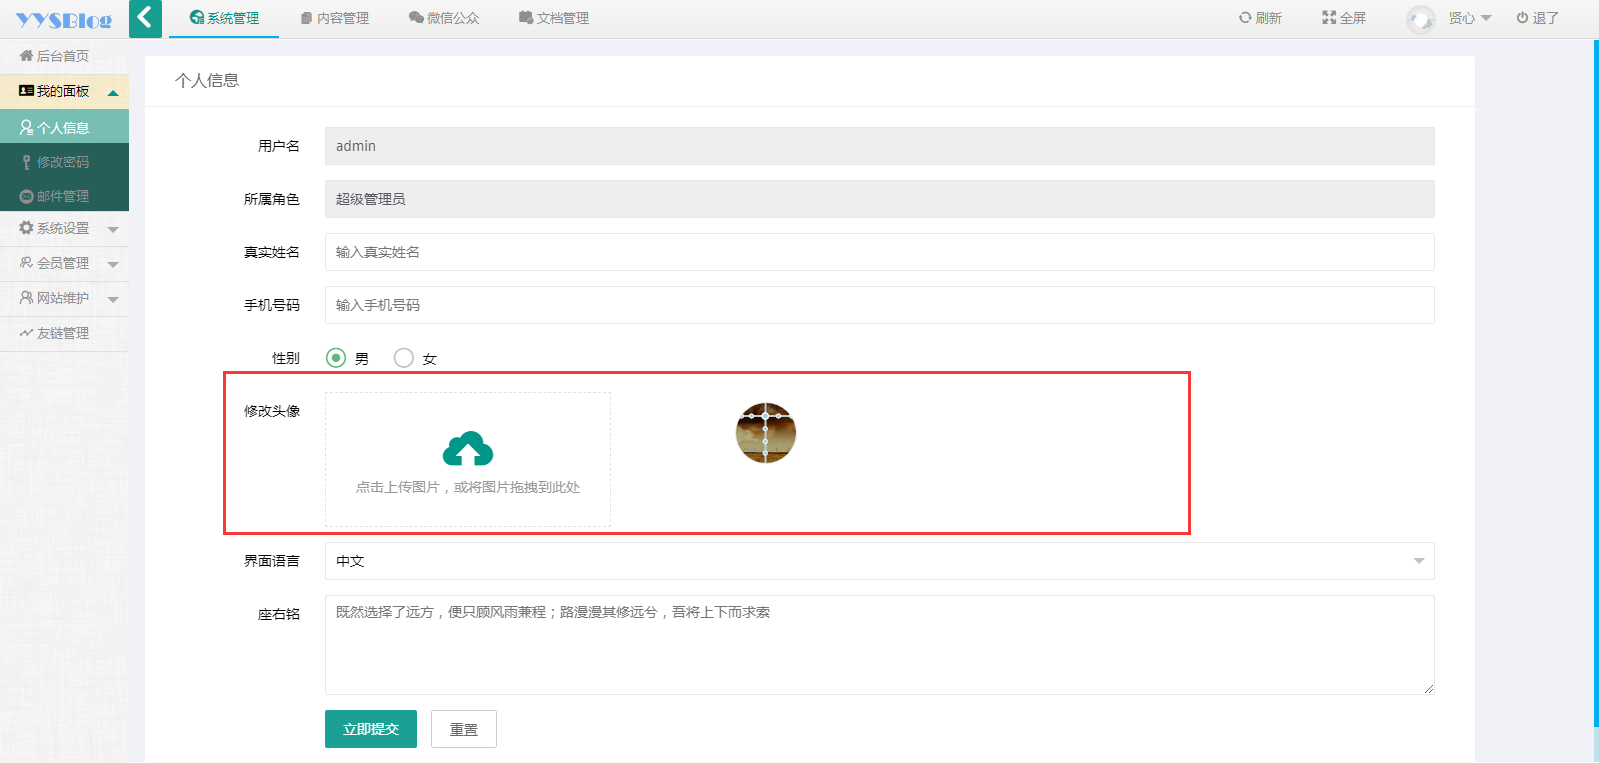Viewport: 1599px width, 763px height.
Task: Open 邮件管理 in sidebar
Action: click(64, 195)
